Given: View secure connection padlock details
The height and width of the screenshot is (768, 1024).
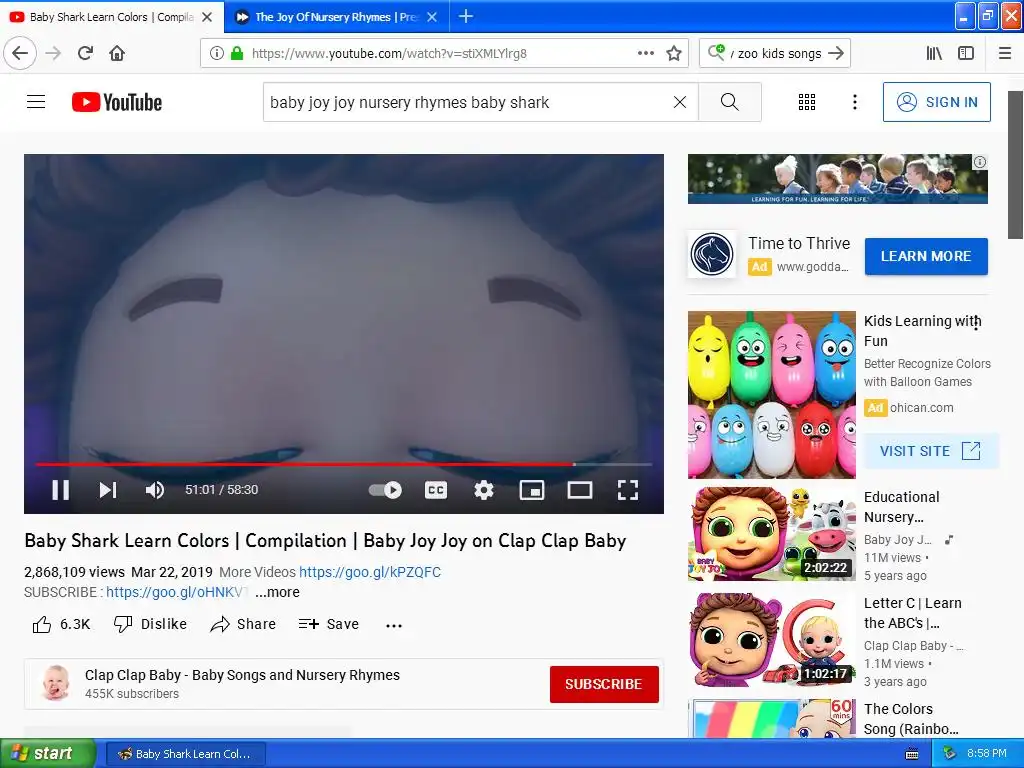Looking at the screenshot, I should (x=237, y=54).
